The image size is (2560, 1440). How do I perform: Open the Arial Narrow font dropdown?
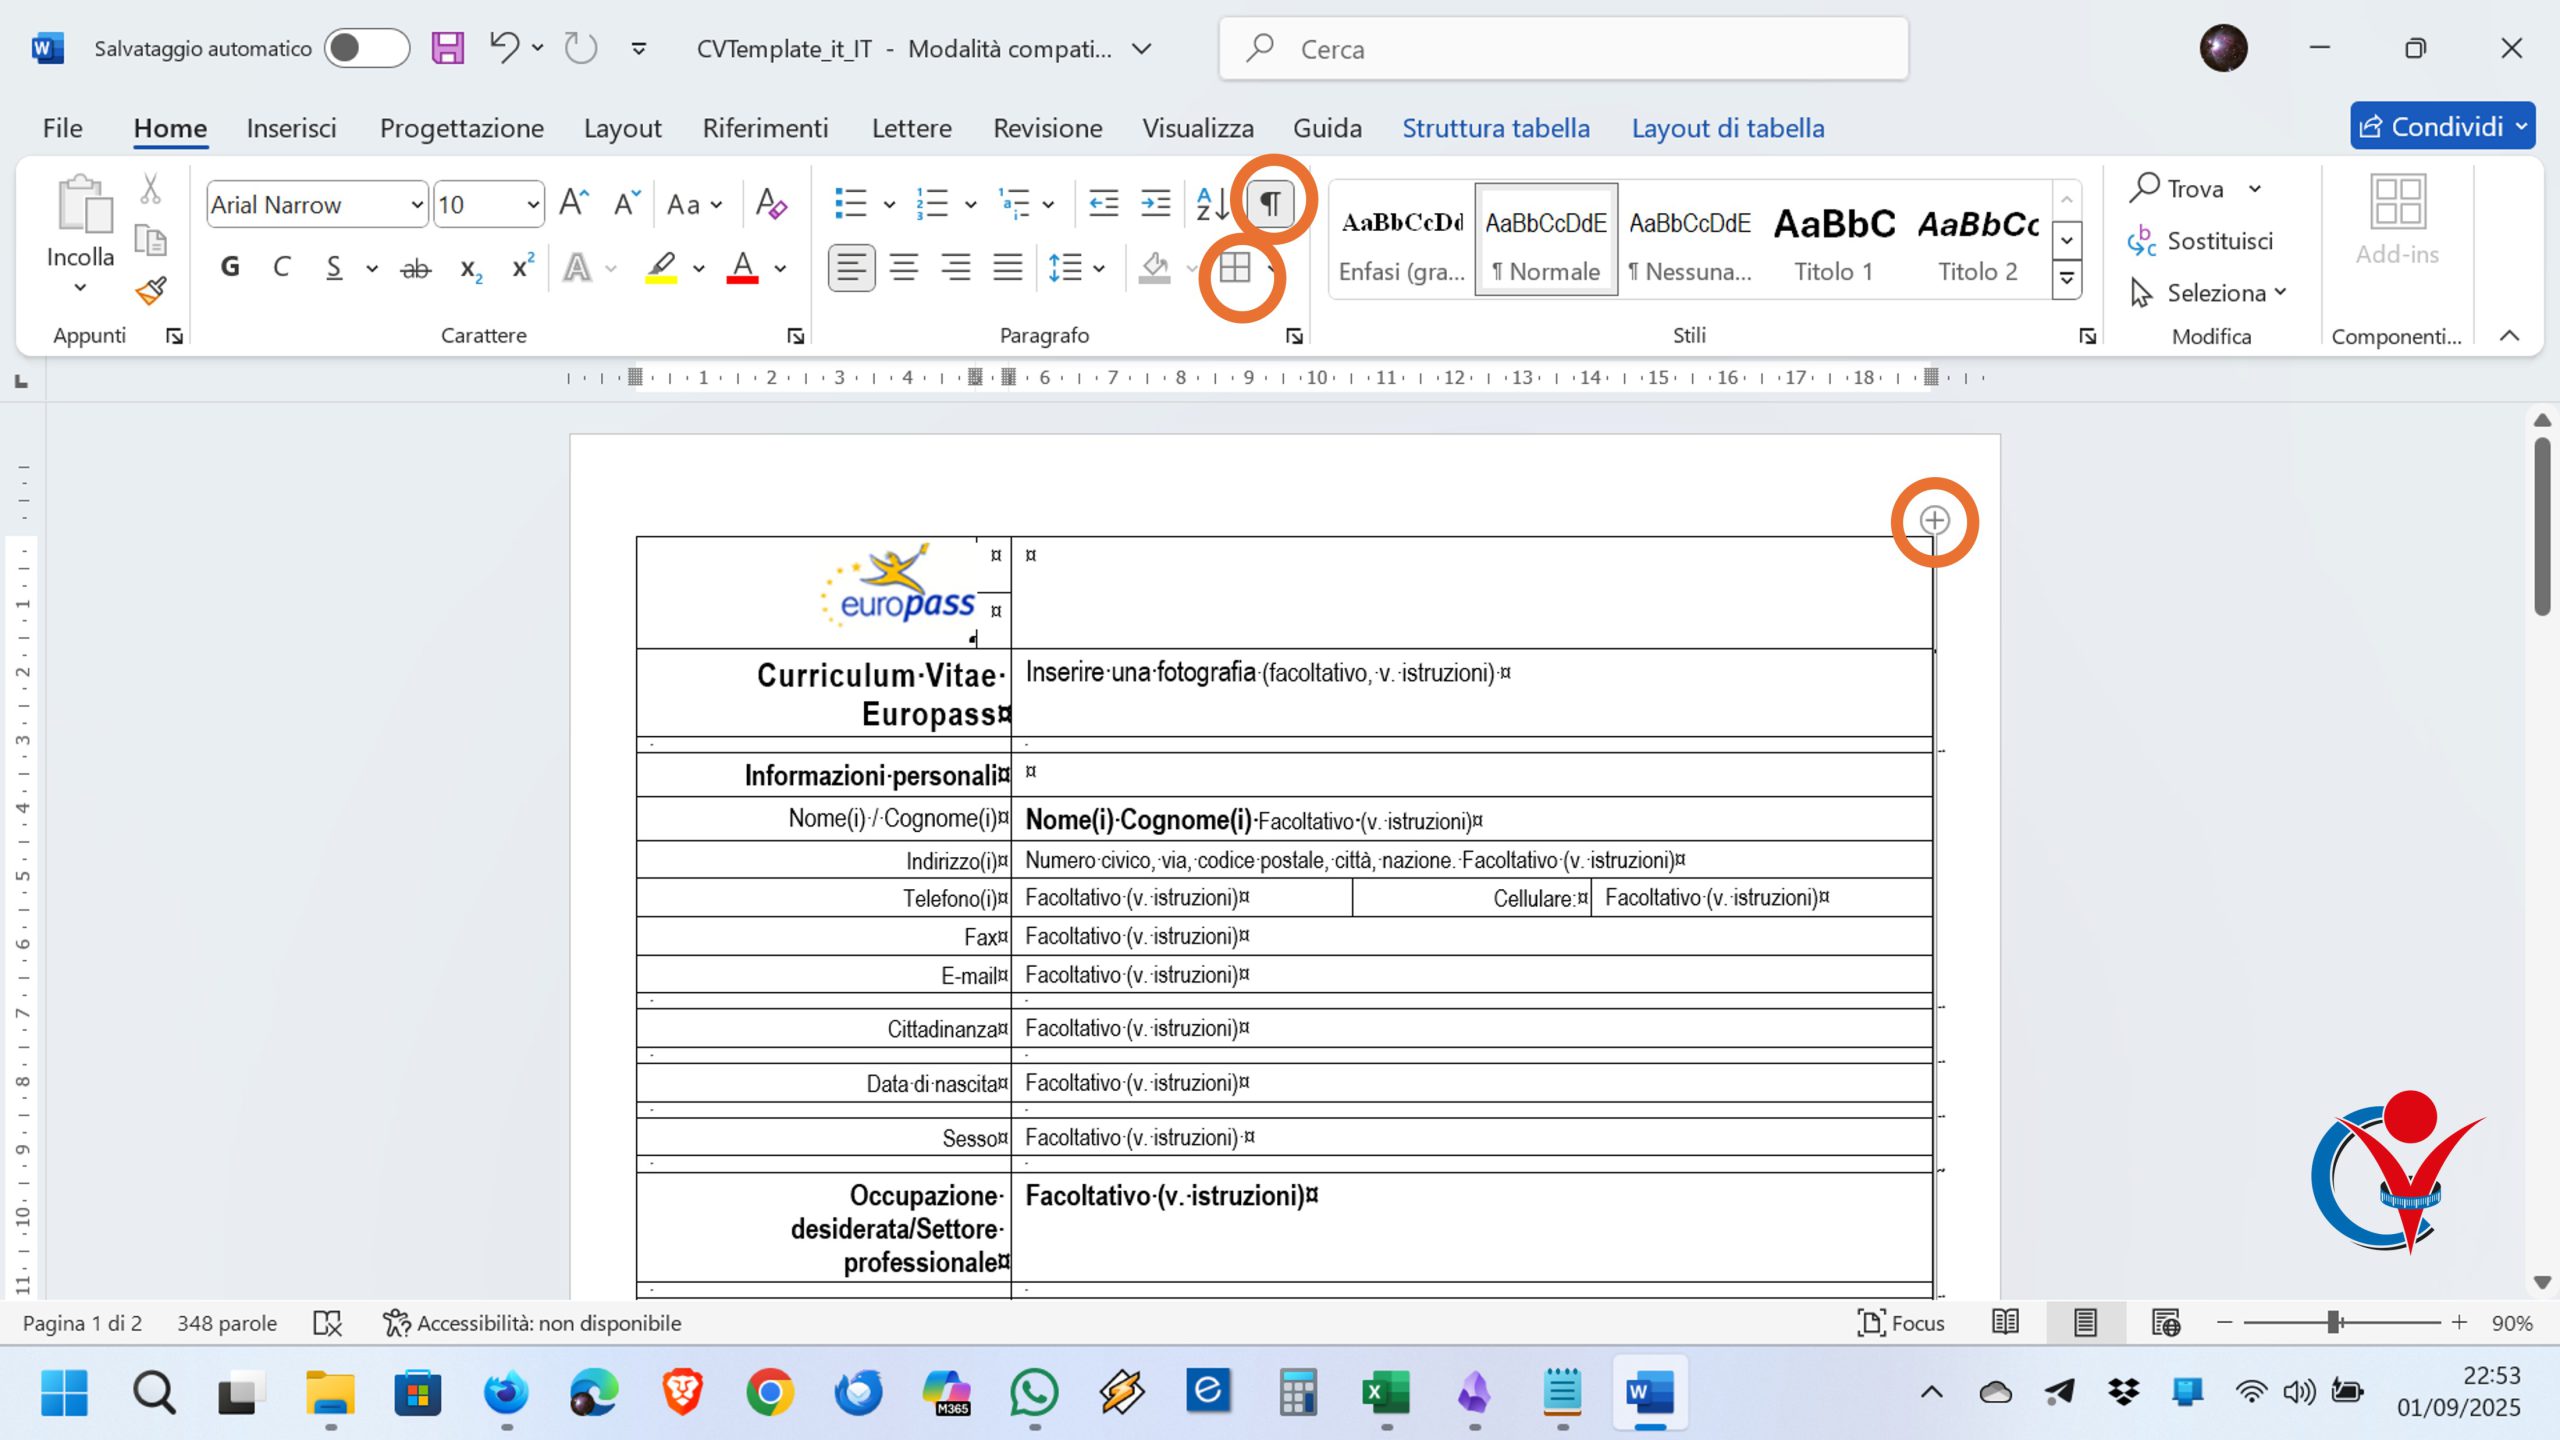[x=417, y=205]
